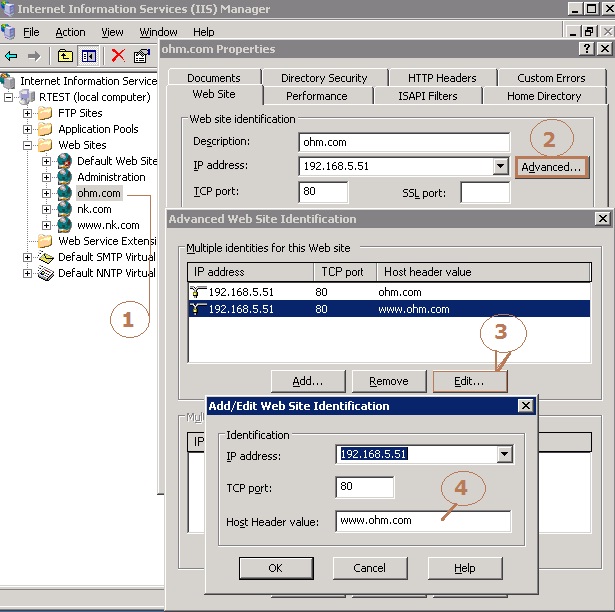Switch to the Custom Errors tab
The width and height of the screenshot is (615, 612).
(x=551, y=78)
